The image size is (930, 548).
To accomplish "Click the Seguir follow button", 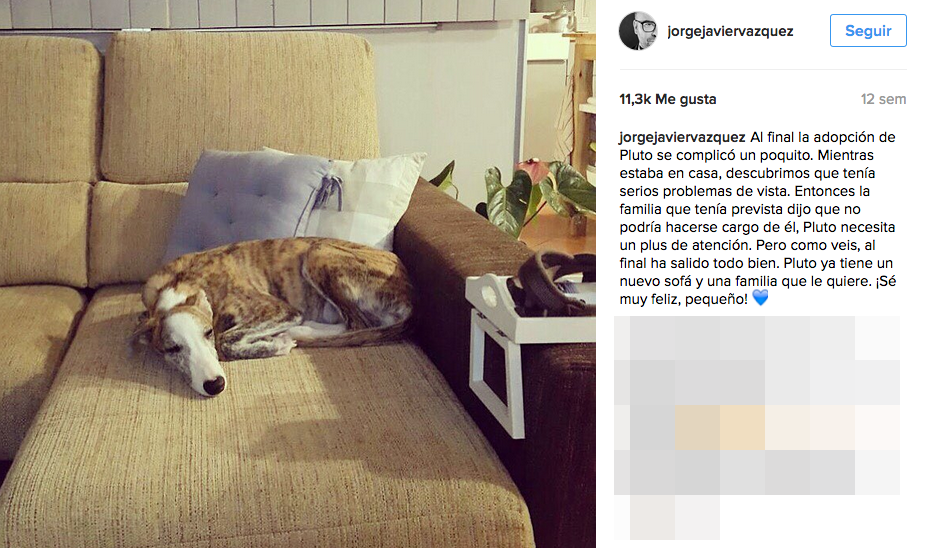I will pos(868,31).
